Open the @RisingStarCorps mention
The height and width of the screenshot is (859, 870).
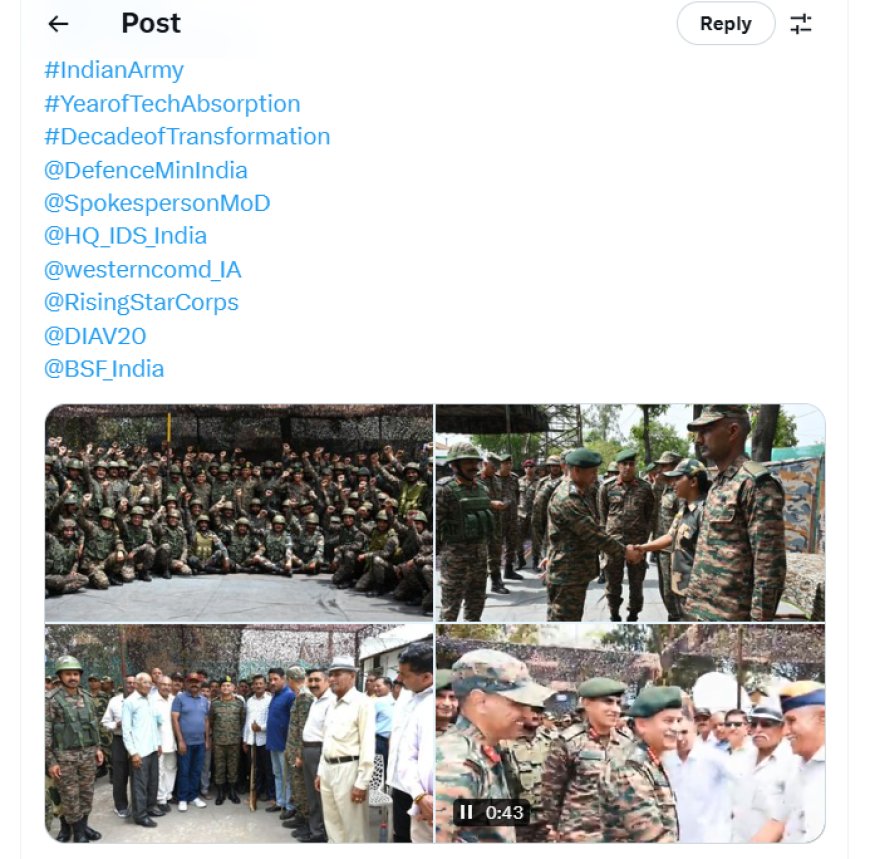141,302
